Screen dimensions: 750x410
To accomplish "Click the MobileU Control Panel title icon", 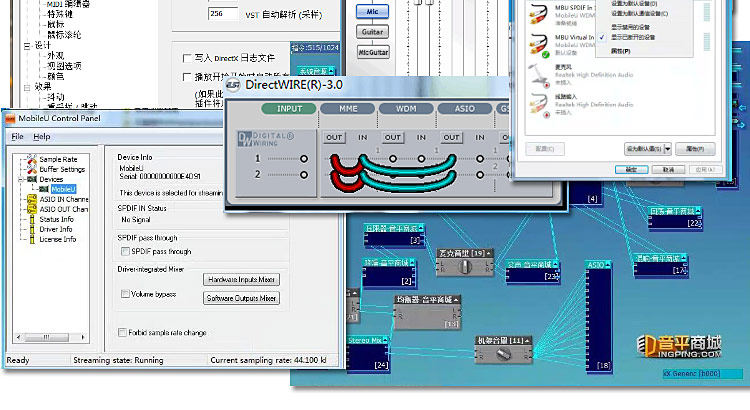I will click(x=11, y=118).
